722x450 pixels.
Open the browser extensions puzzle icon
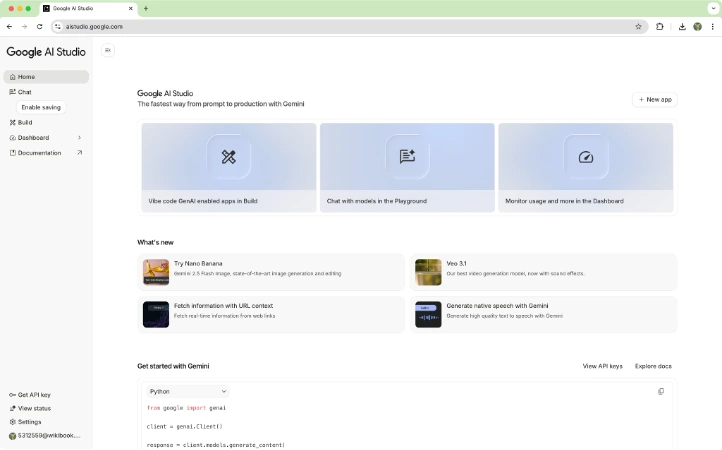point(659,27)
